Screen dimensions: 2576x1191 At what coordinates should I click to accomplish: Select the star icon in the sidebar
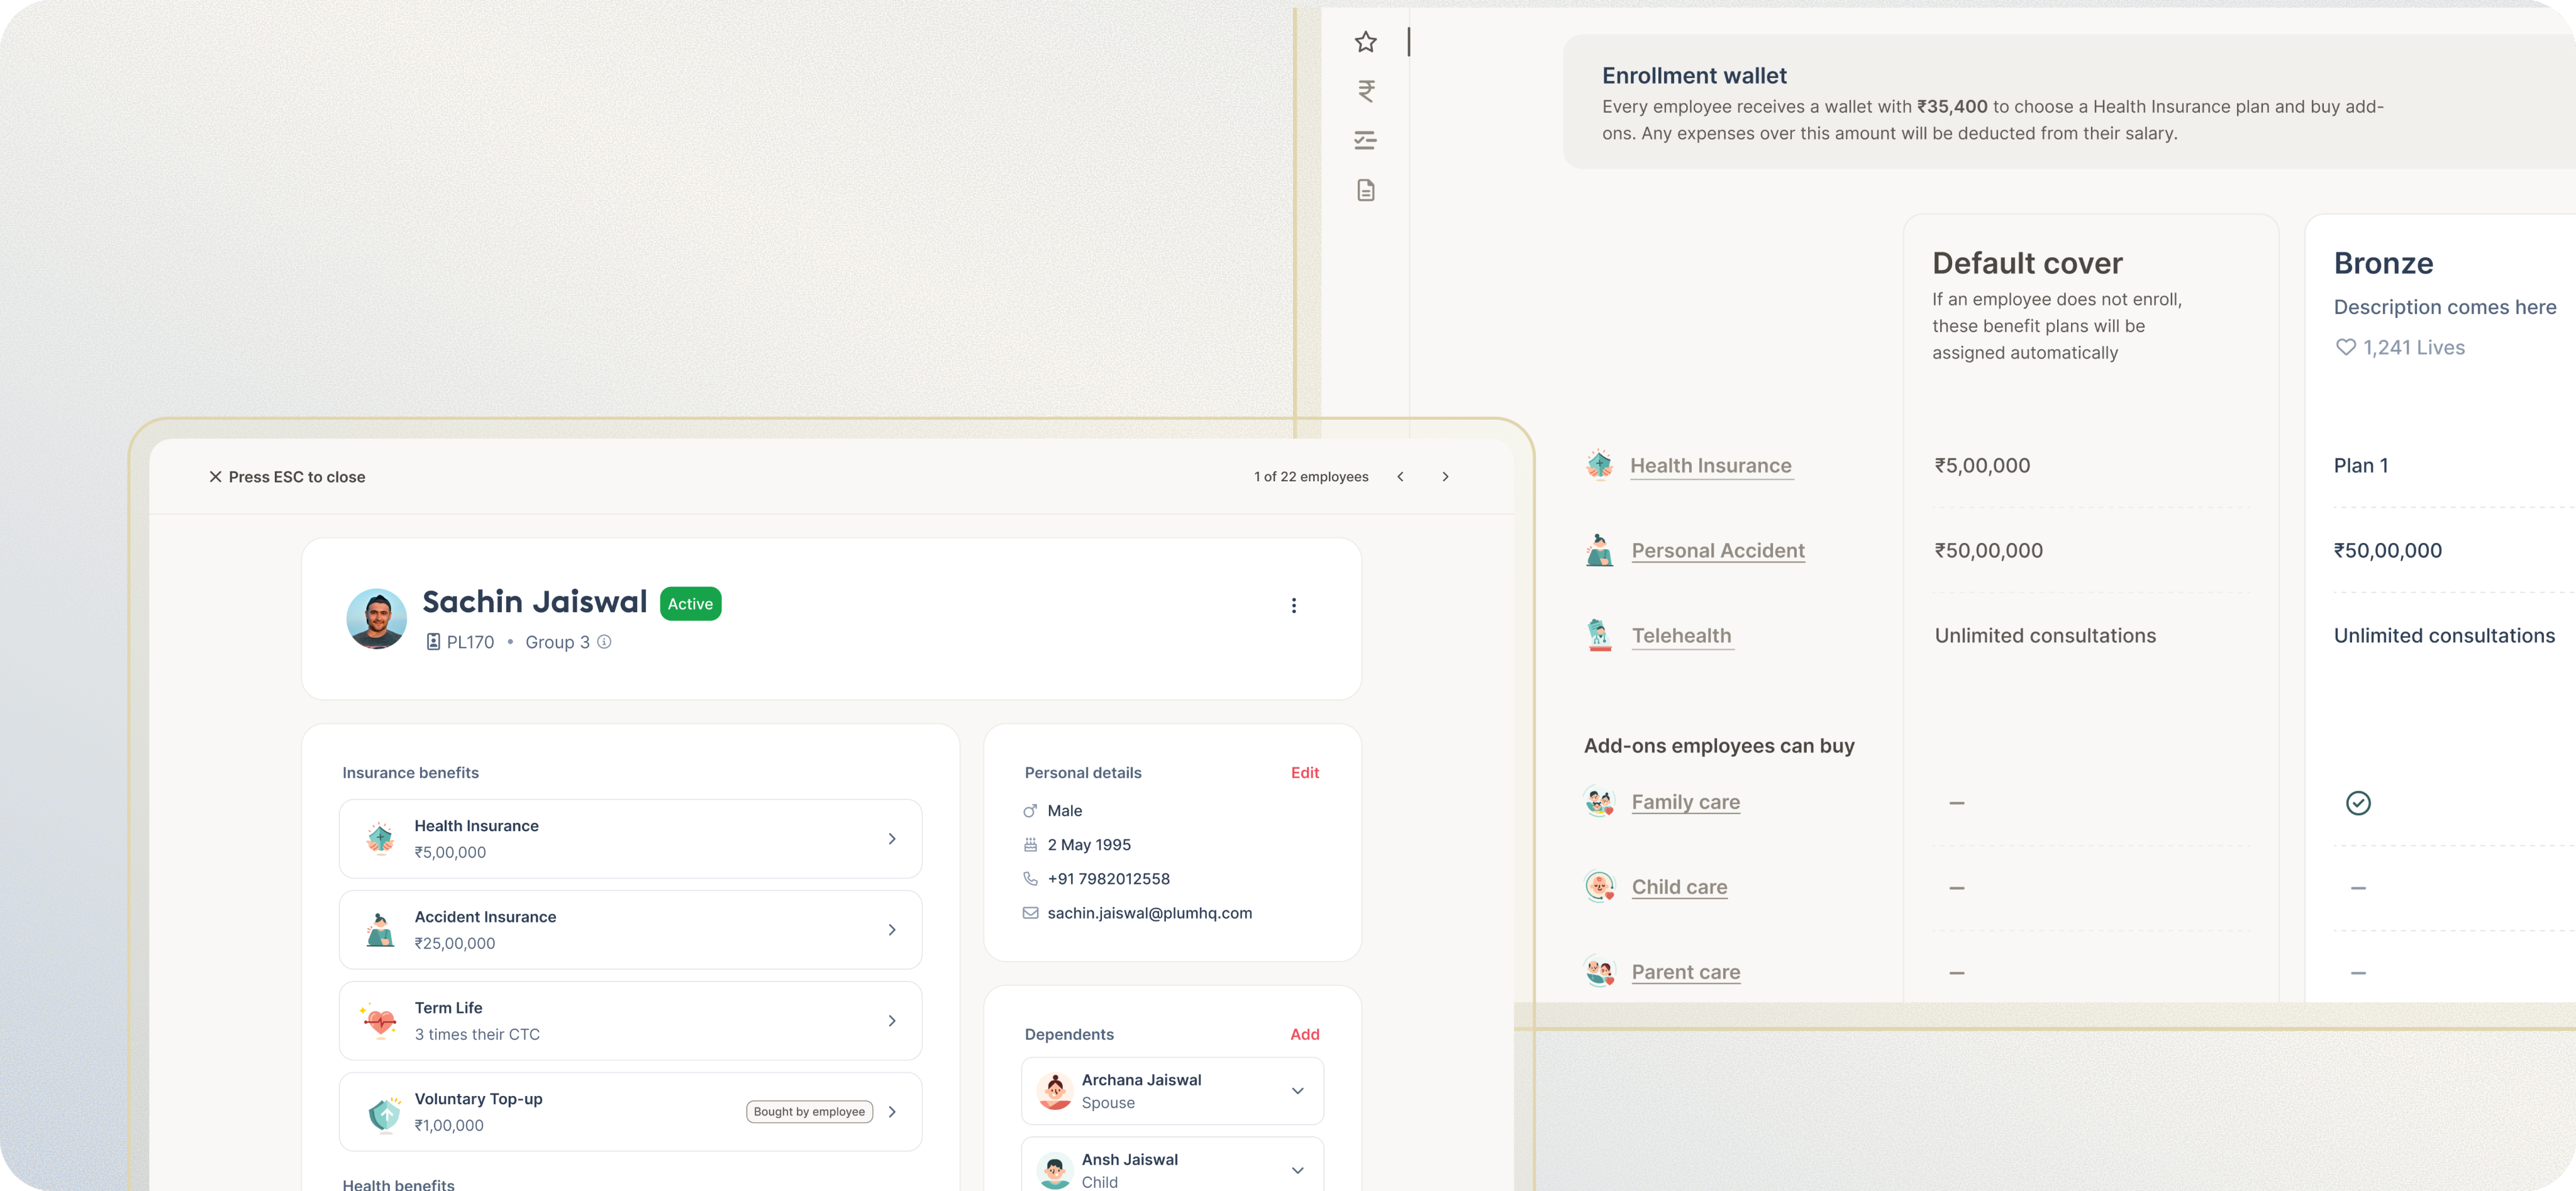(x=1365, y=42)
